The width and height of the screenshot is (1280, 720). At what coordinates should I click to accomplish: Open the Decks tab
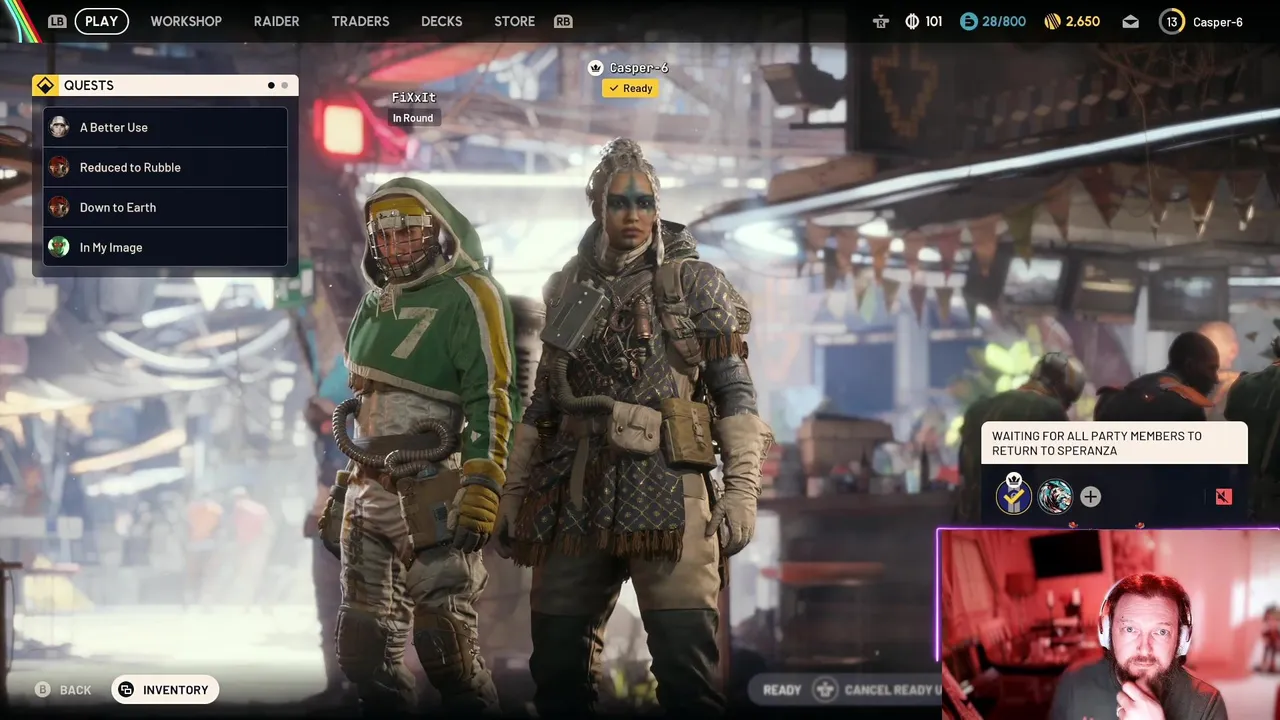pos(441,21)
